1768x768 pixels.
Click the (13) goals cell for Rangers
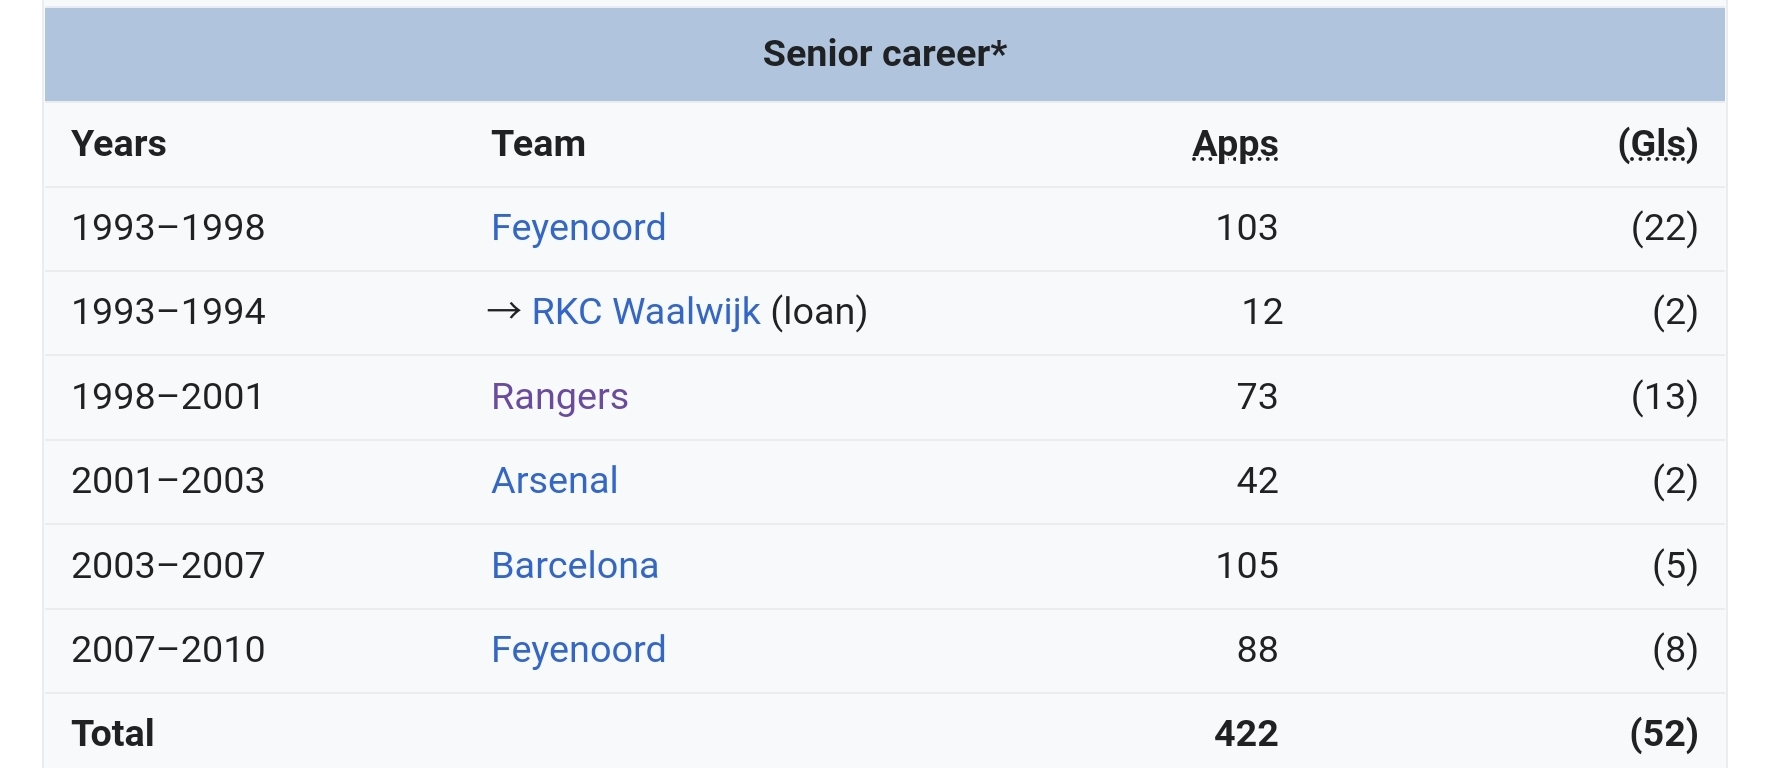coord(1664,397)
